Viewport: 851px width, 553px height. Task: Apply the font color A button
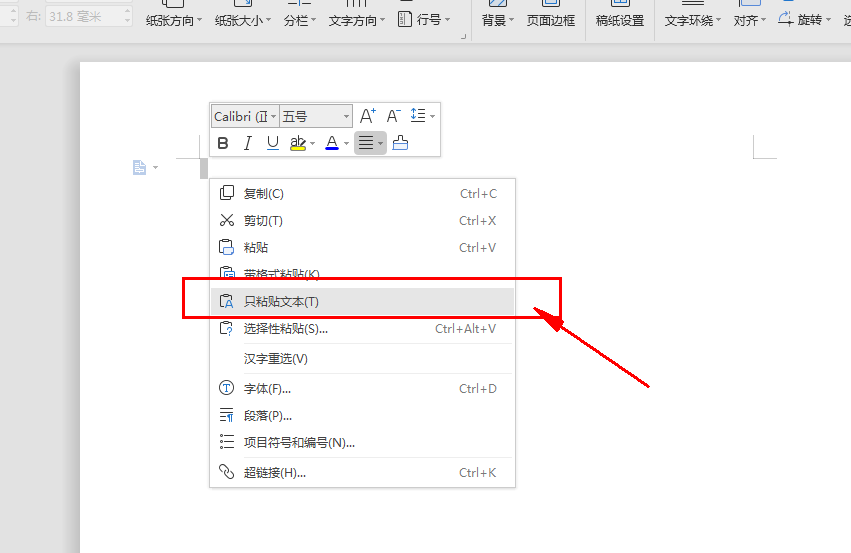332,143
